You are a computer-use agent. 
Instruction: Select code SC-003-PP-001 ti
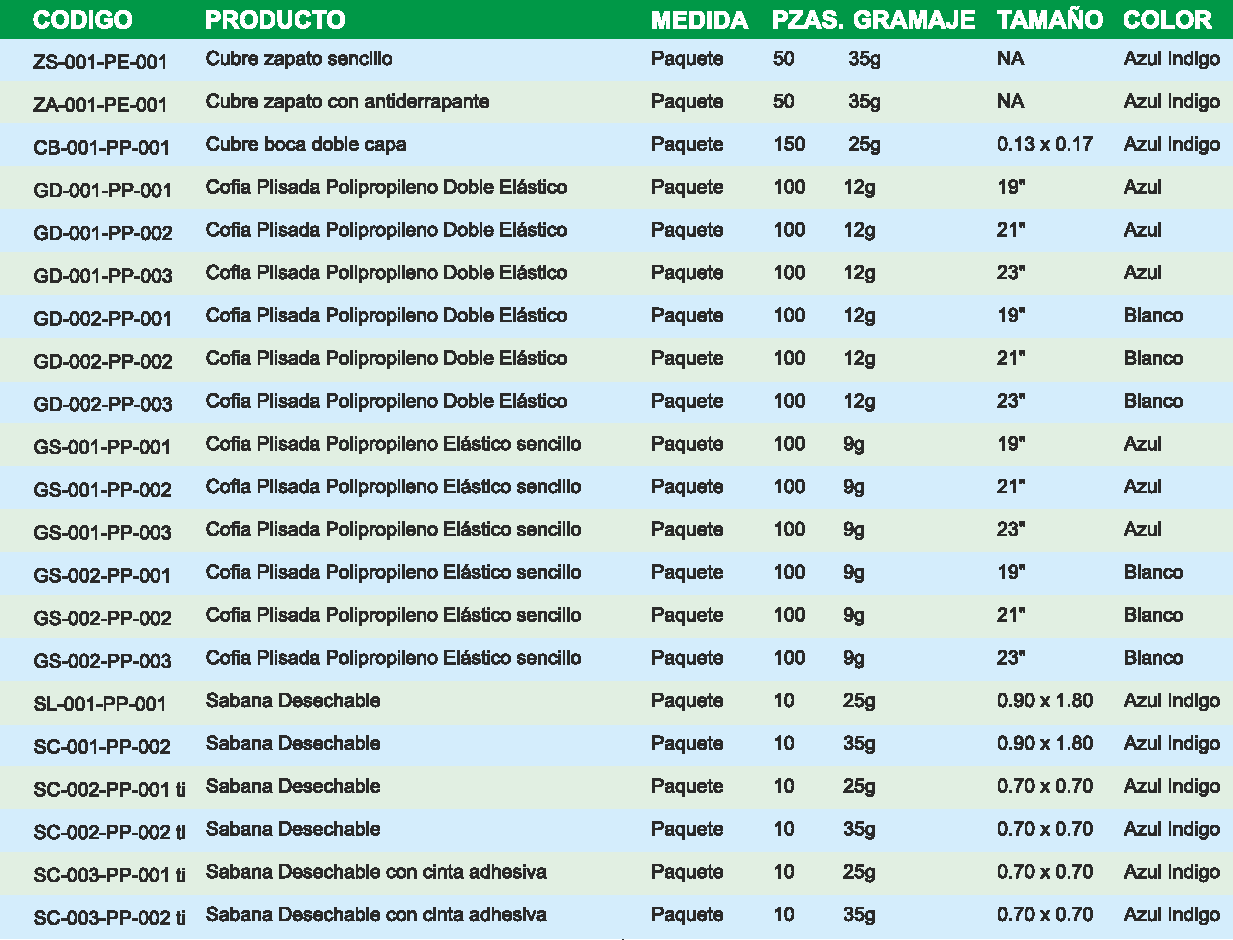pyautogui.click(x=109, y=876)
